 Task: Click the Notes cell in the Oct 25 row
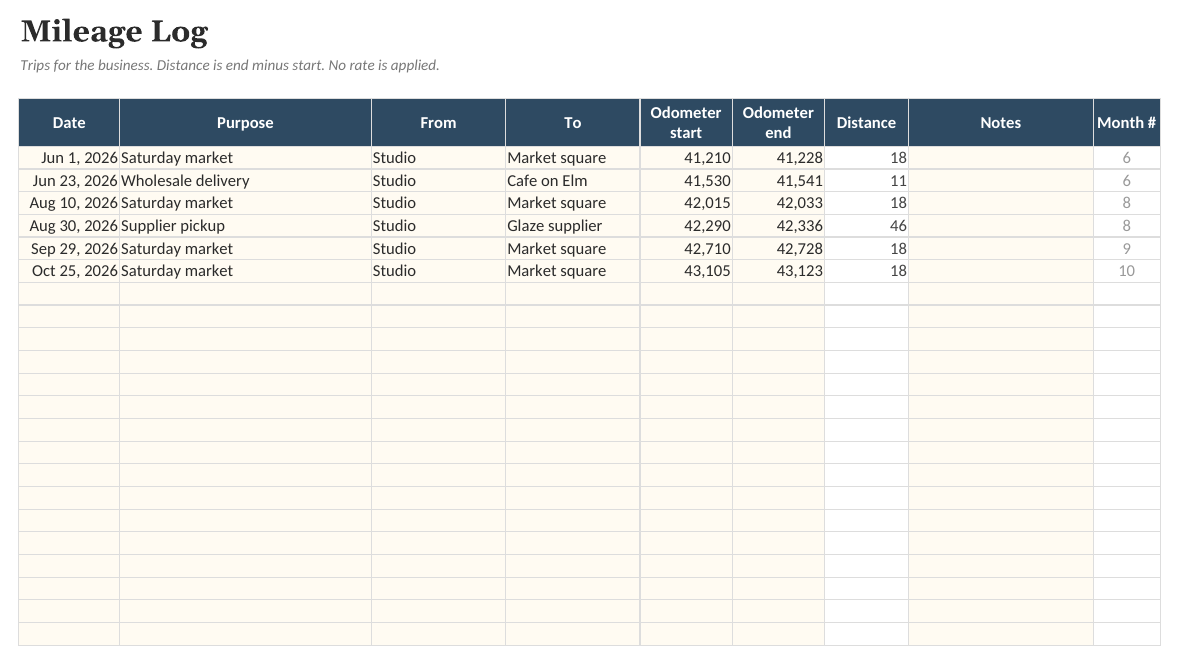(1001, 271)
